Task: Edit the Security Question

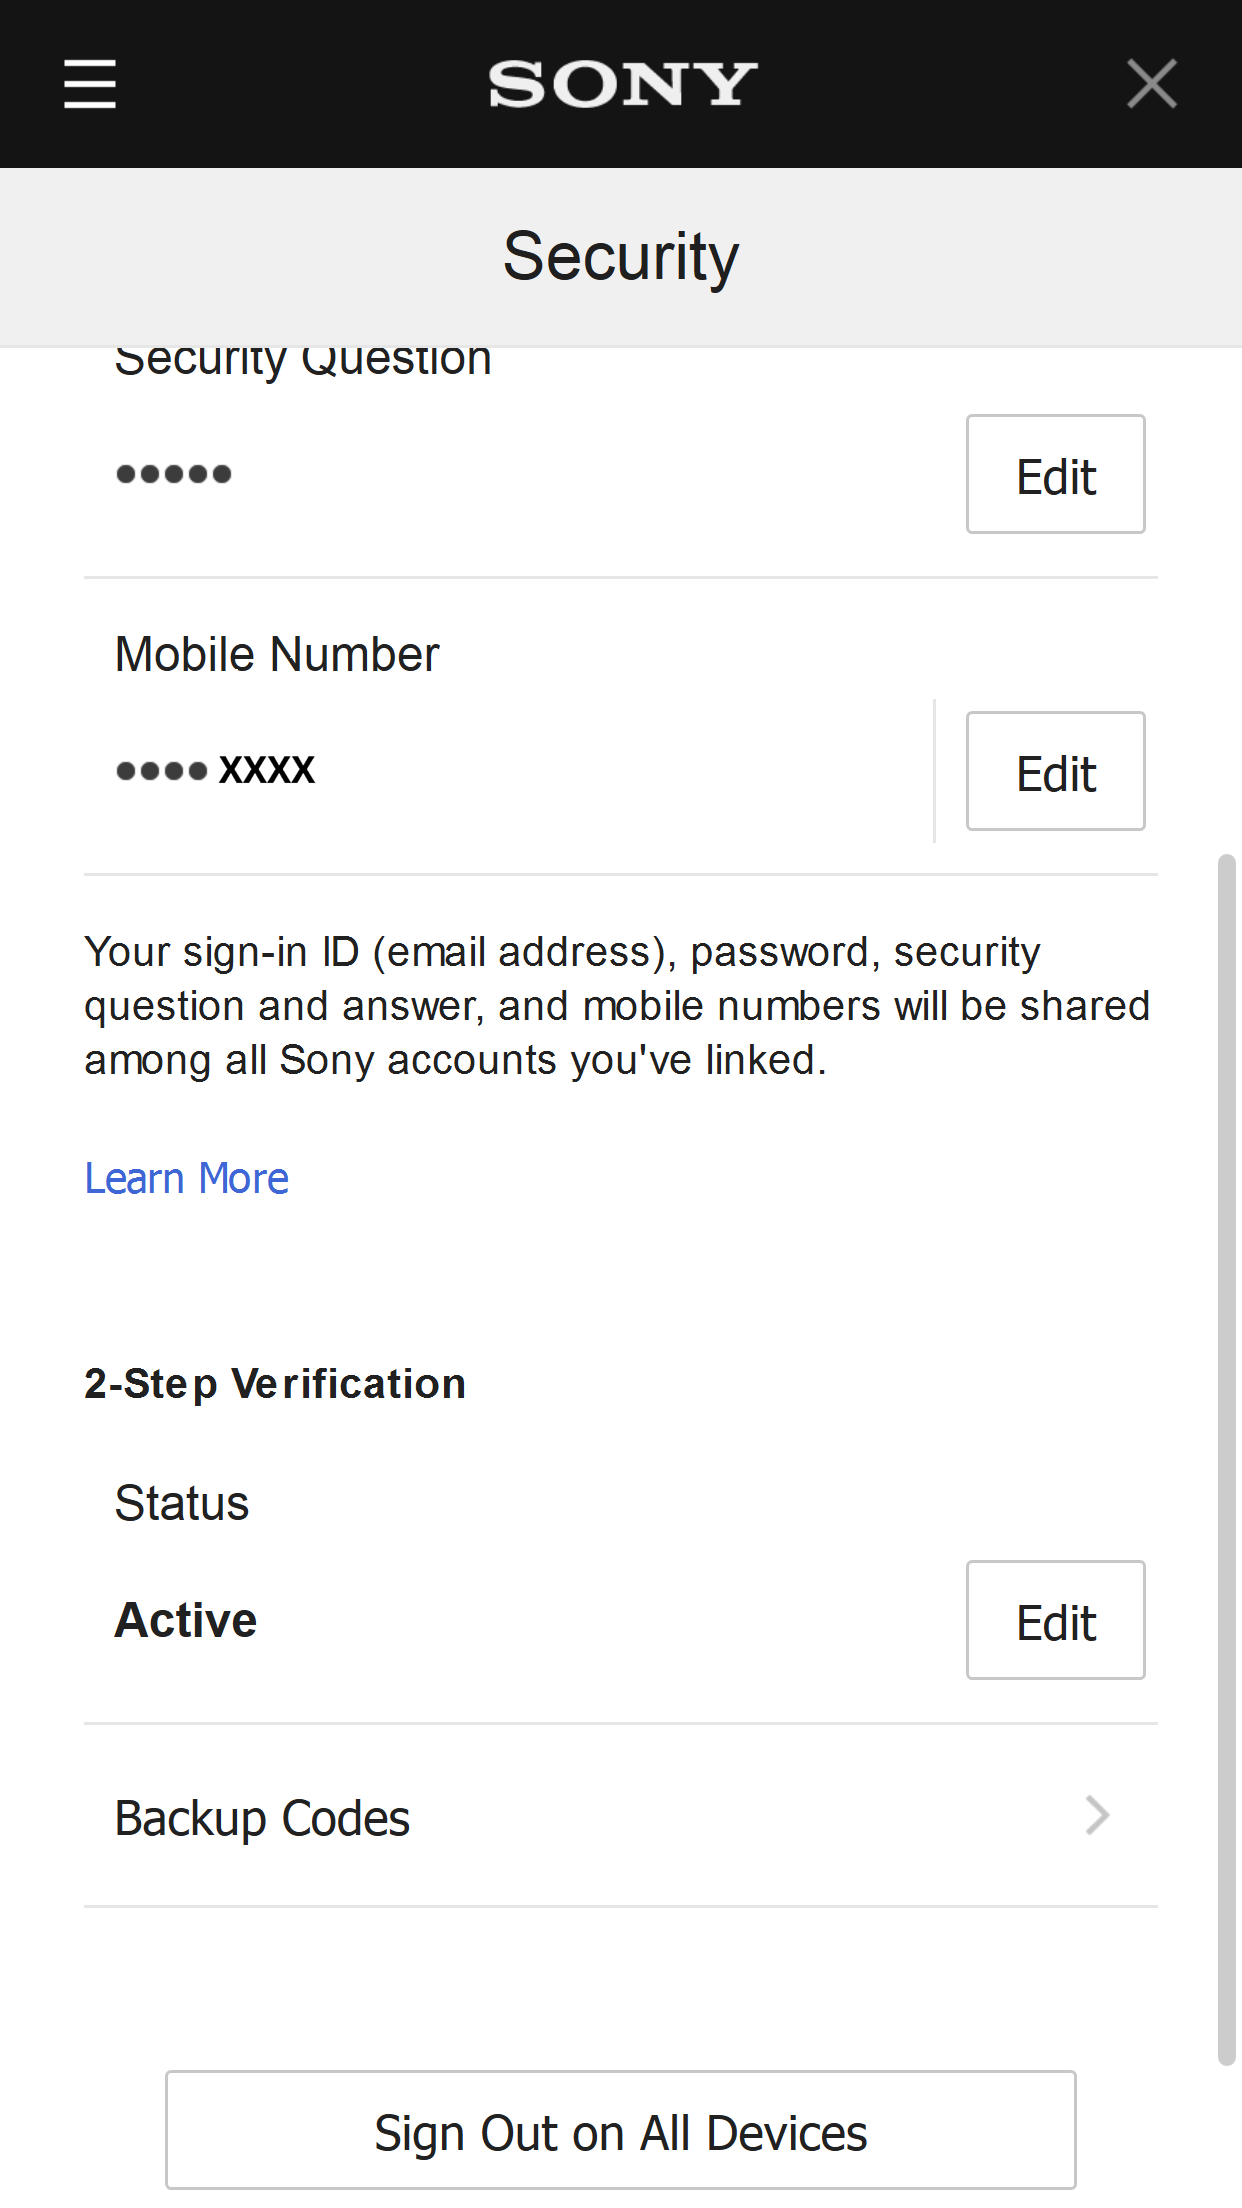Action: coord(1055,474)
